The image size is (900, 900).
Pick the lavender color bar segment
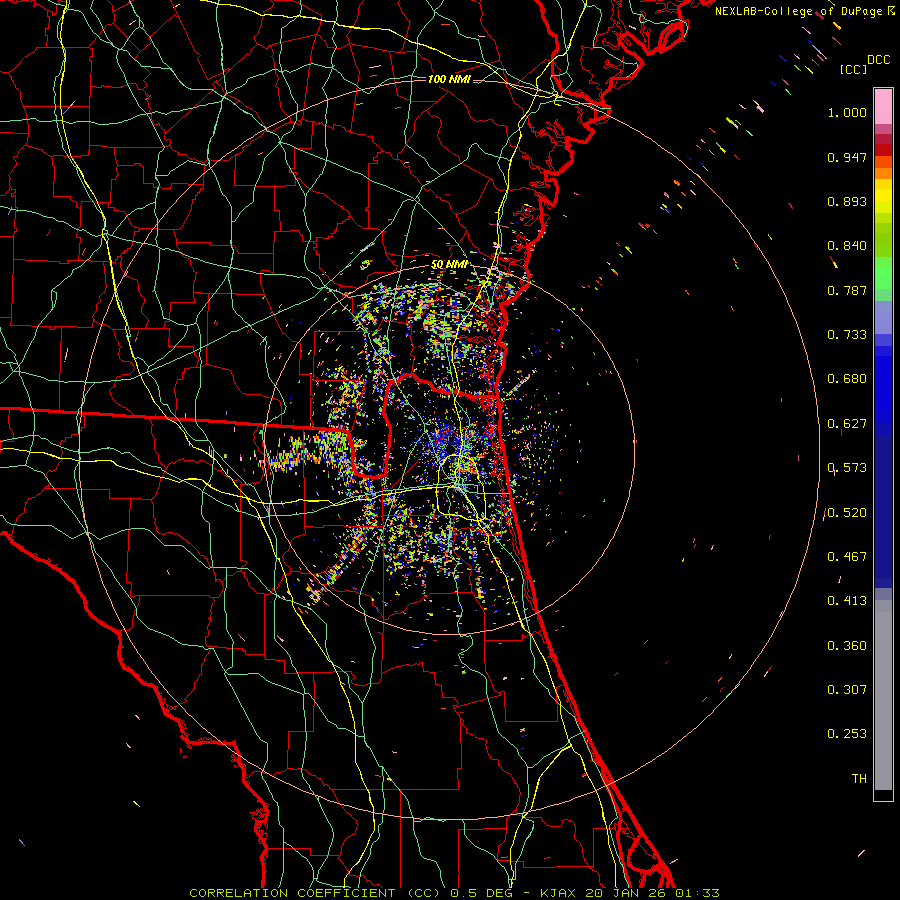(883, 318)
